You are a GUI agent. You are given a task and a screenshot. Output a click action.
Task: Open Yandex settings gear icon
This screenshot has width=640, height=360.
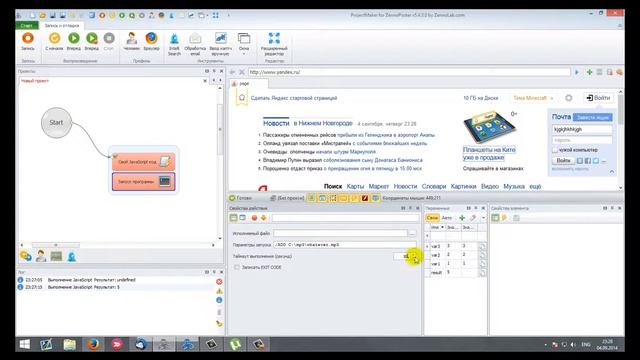pos(569,98)
